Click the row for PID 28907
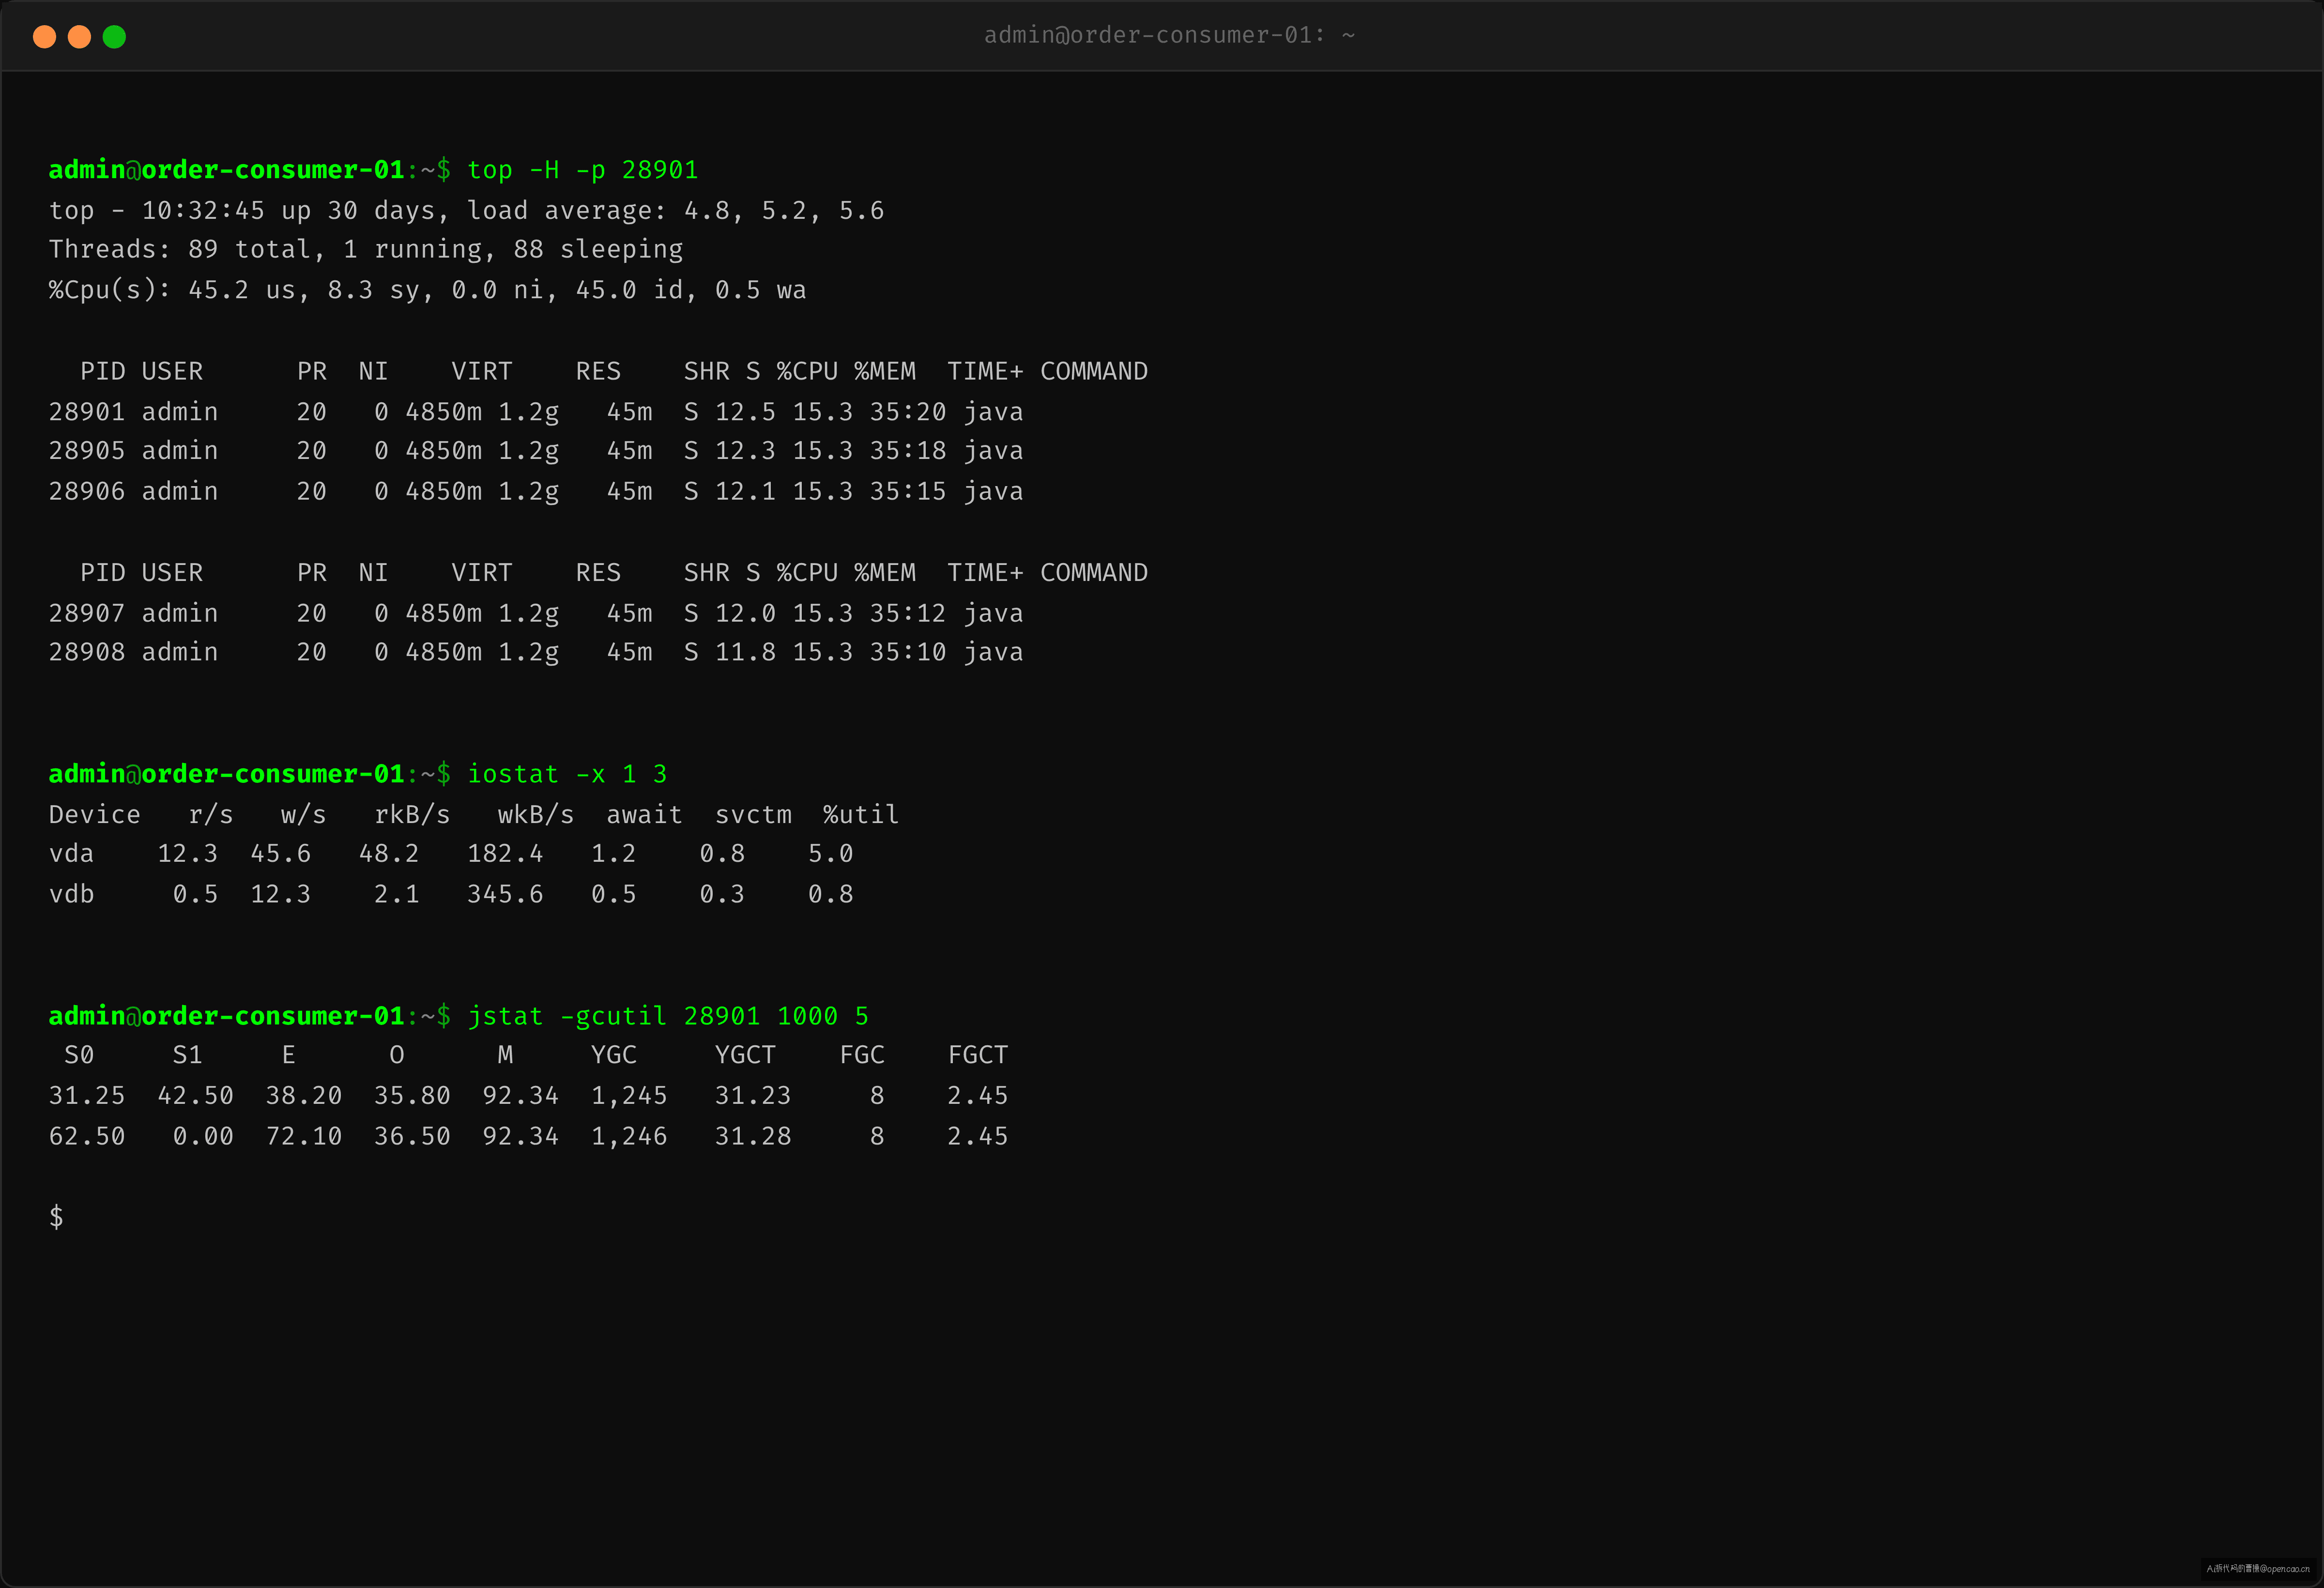2324x1588 pixels. (x=536, y=613)
